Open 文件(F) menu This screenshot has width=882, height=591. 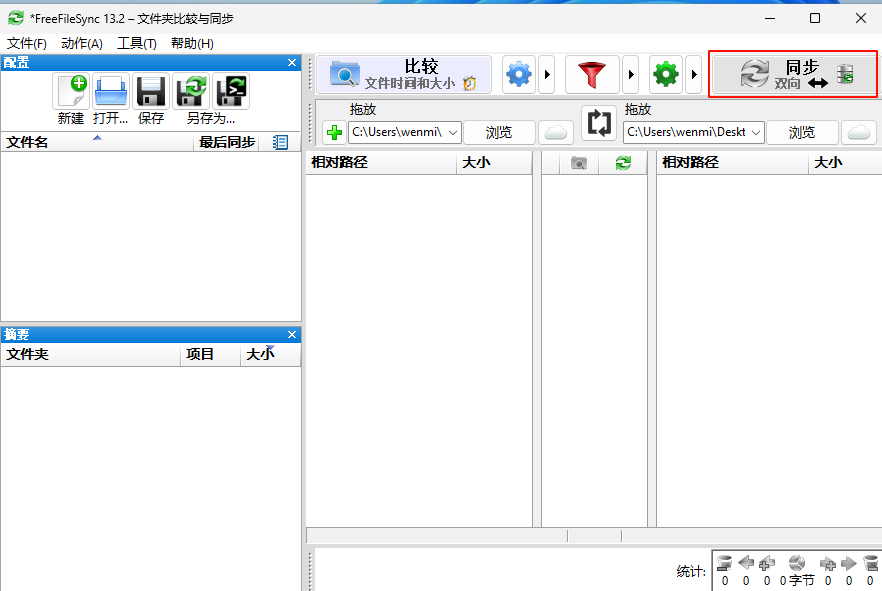[26, 43]
